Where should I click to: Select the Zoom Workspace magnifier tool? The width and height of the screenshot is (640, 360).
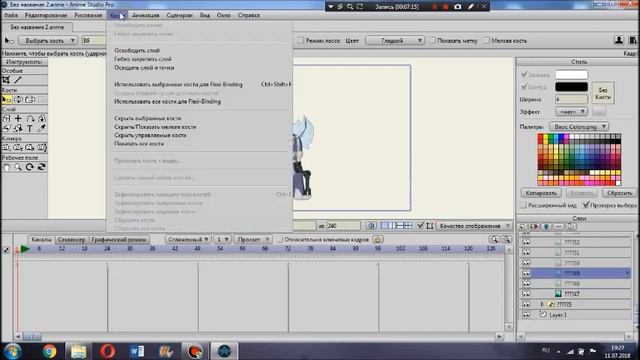coord(18,167)
